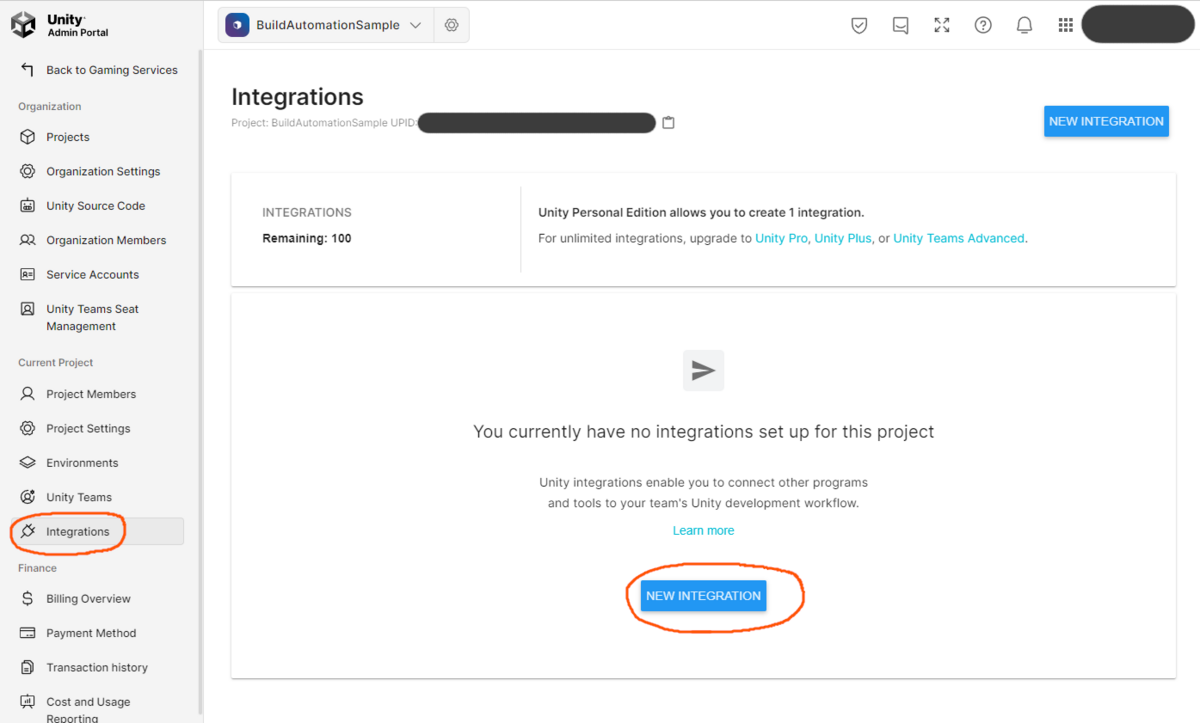This screenshot has height=723, width=1200.
Task: Click the privacy shield icon
Action: pos(859,24)
